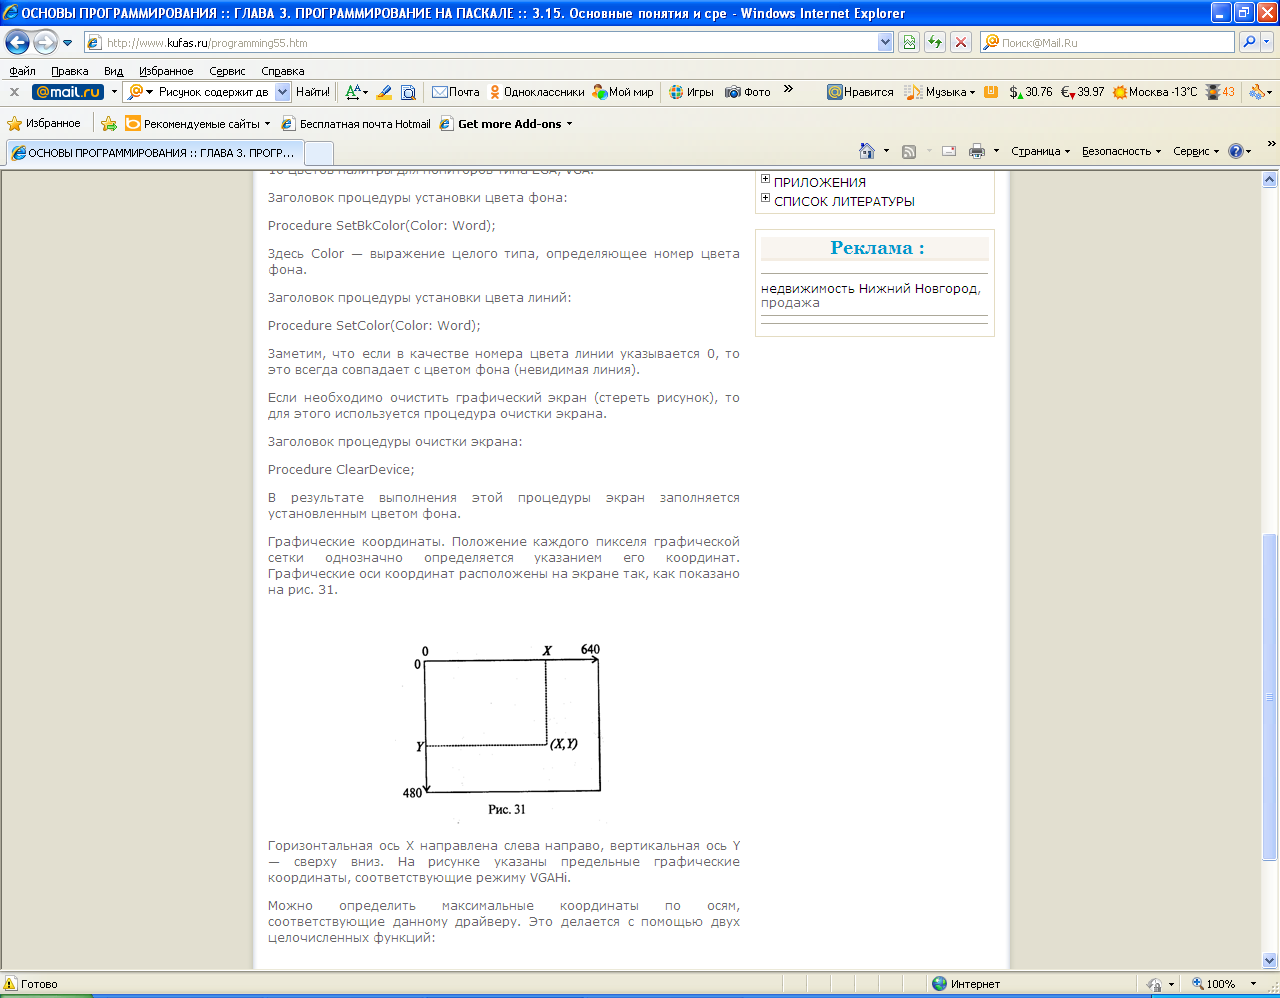Click the highlighter pencil icon

pos(383,92)
